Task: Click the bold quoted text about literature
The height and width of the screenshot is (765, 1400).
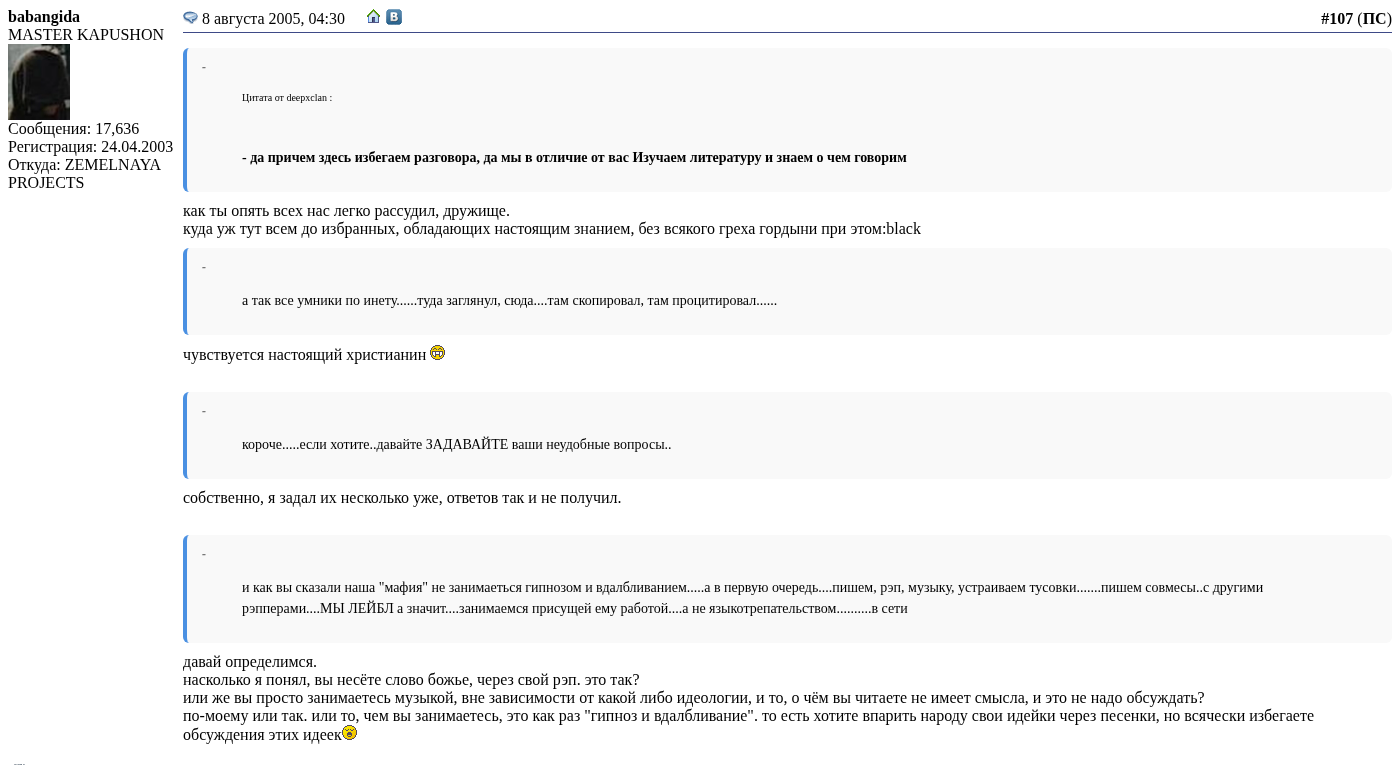Action: tap(574, 158)
